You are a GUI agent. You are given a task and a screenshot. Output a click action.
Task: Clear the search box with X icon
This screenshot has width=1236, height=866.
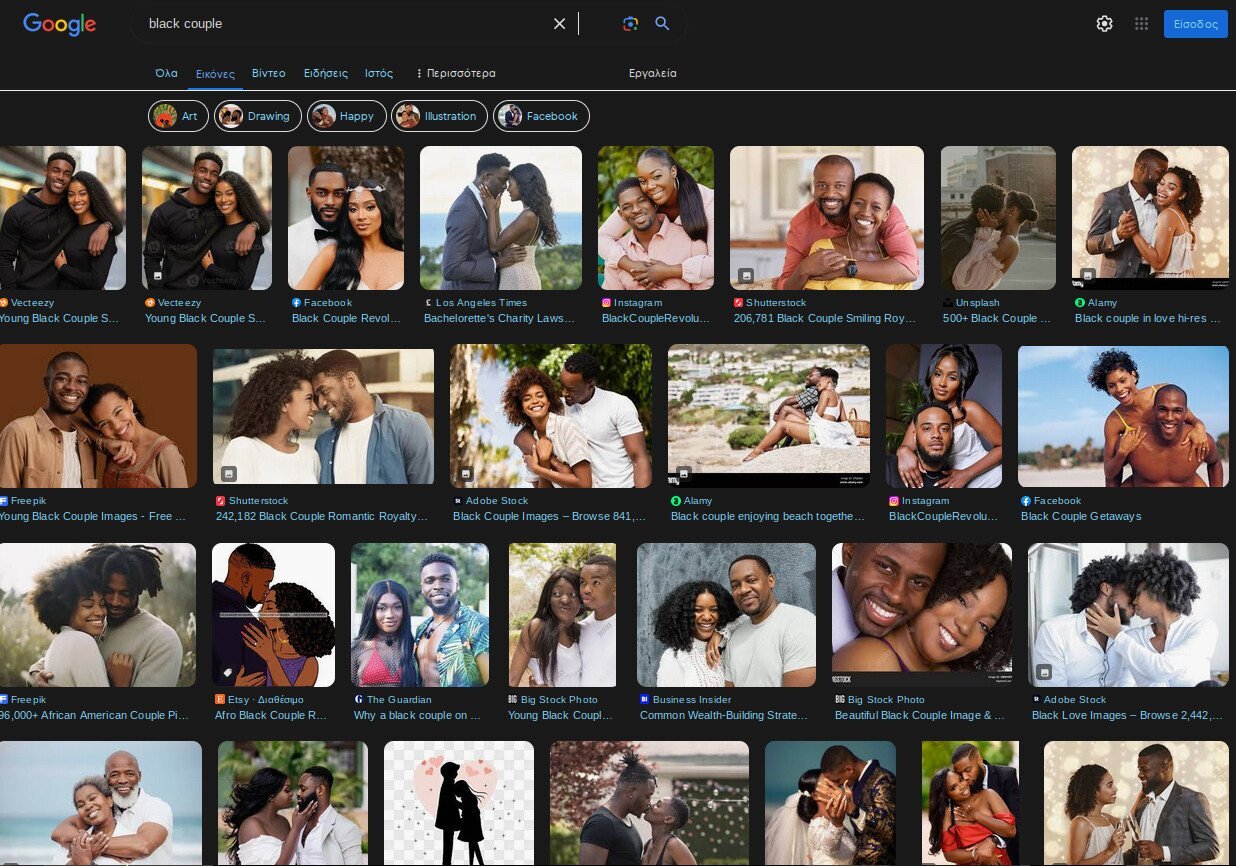tap(560, 23)
